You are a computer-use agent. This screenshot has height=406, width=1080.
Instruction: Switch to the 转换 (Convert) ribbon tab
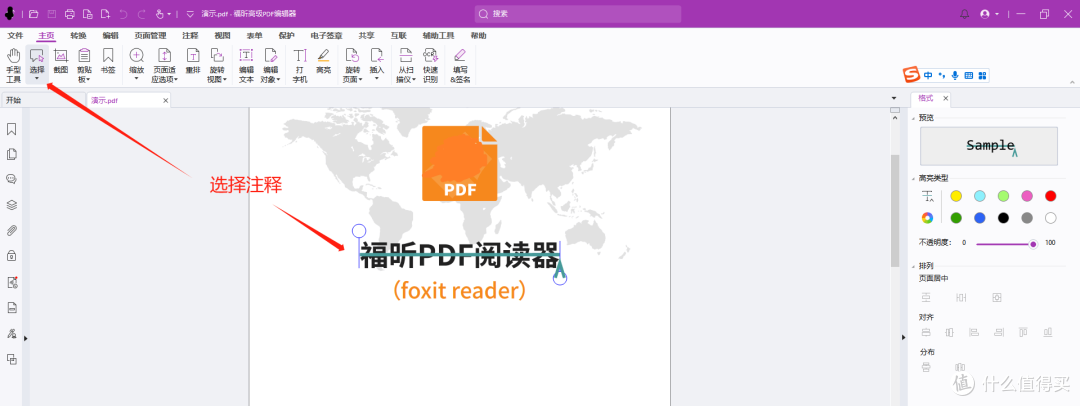click(x=79, y=36)
